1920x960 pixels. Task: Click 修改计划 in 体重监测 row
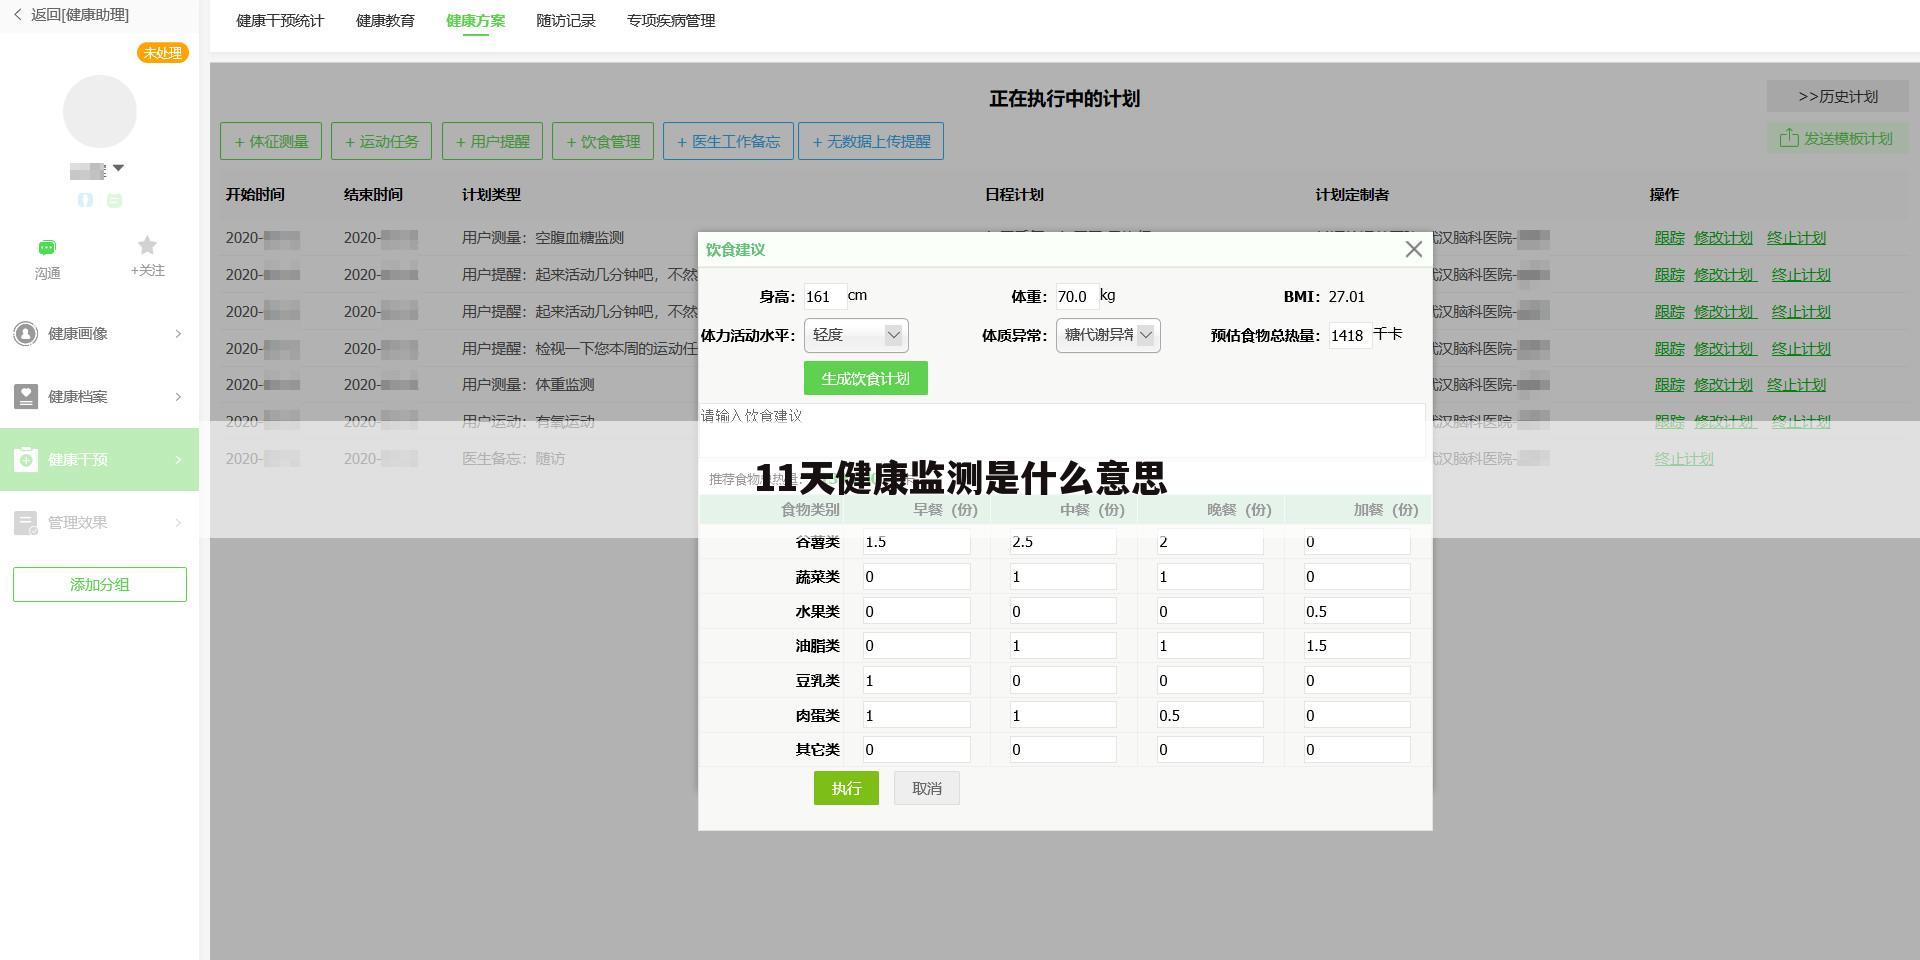click(1723, 385)
